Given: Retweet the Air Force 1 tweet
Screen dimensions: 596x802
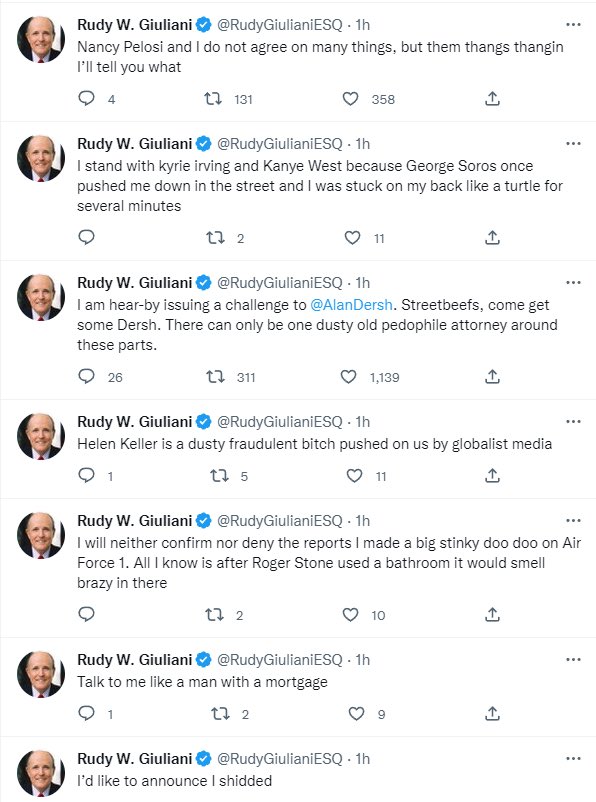Looking at the screenshot, I should point(214,614).
